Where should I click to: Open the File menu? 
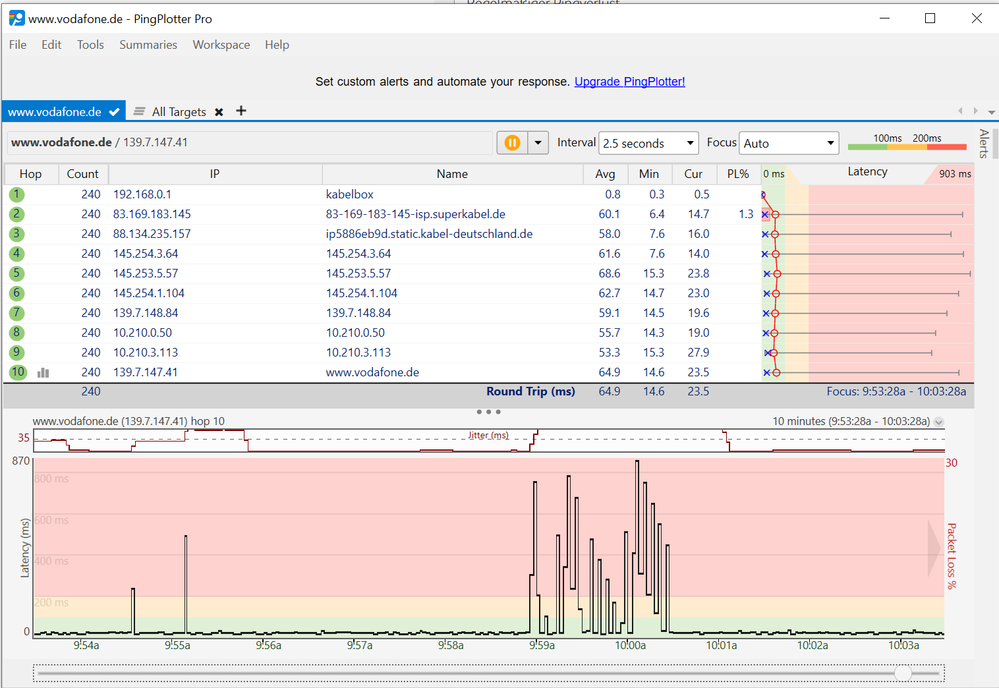tap(18, 45)
